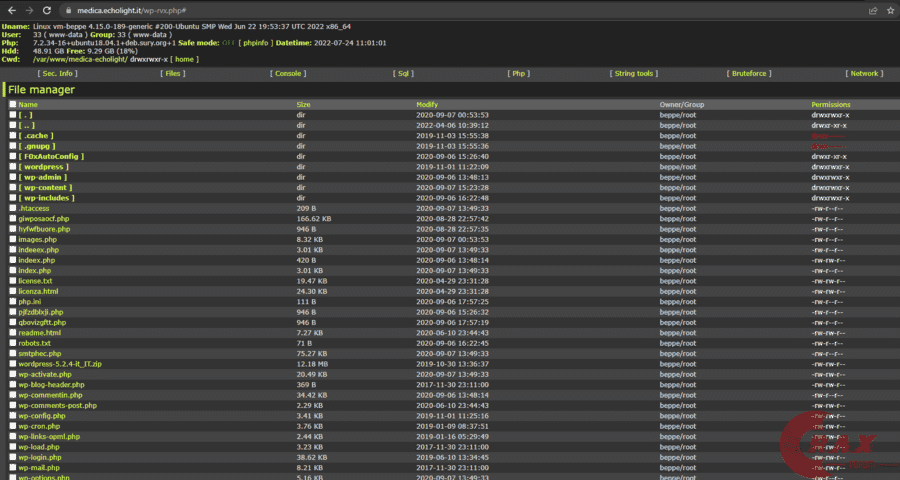Open the images.php file

pos(37,239)
